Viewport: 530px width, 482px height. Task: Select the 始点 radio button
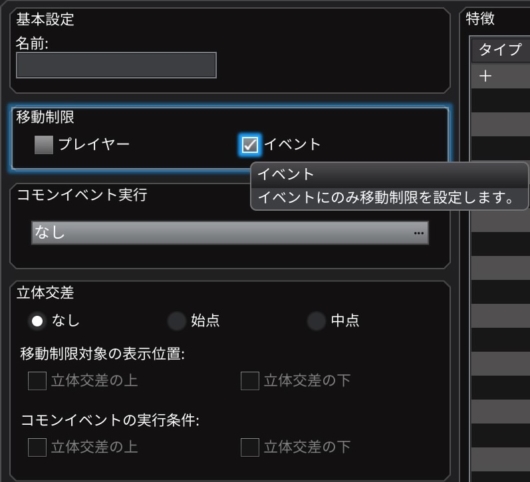point(177,321)
